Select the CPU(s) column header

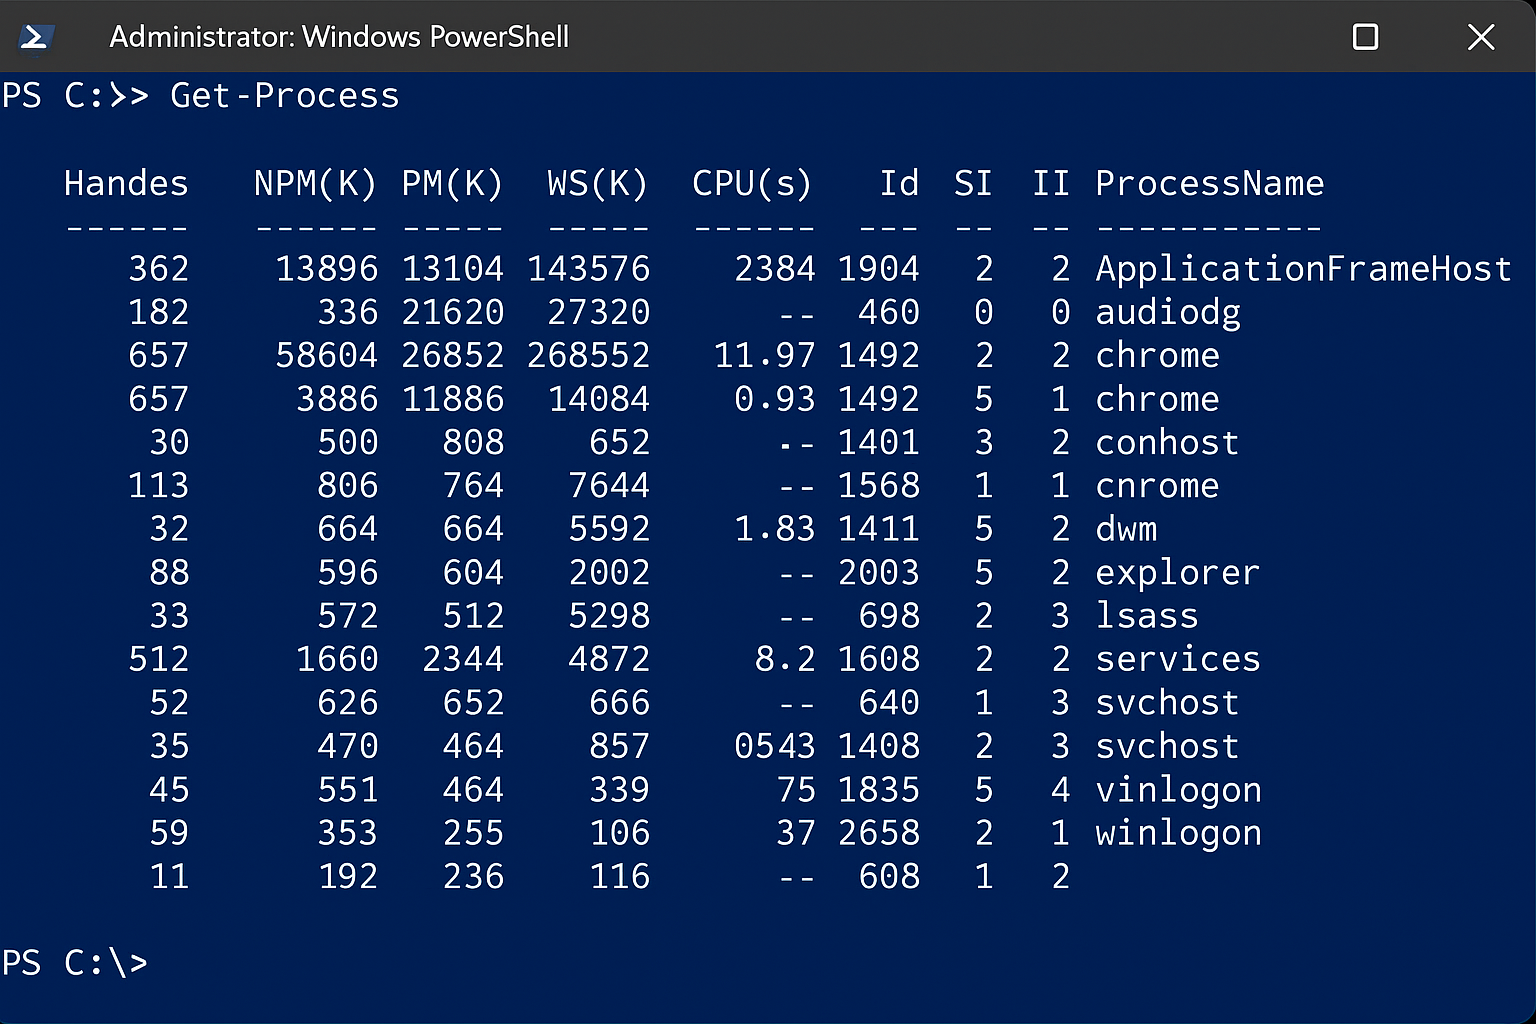pos(752,183)
